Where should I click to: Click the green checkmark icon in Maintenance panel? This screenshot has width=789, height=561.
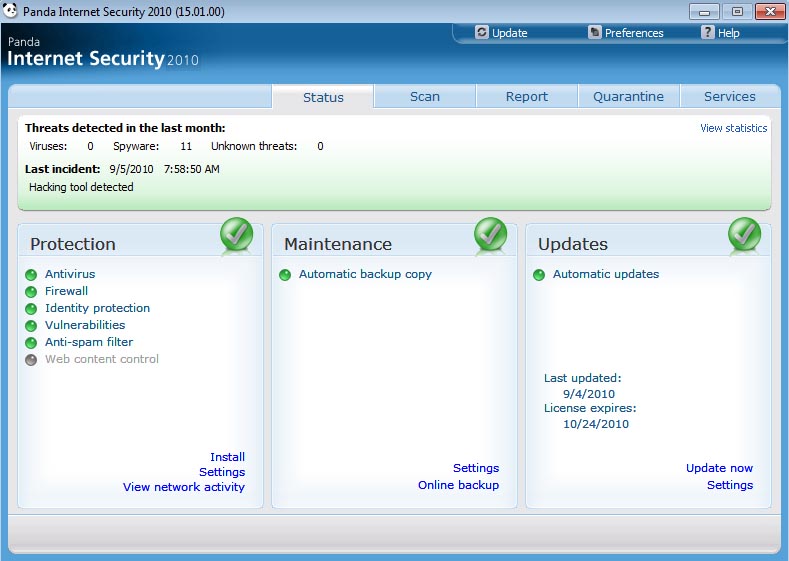click(492, 235)
